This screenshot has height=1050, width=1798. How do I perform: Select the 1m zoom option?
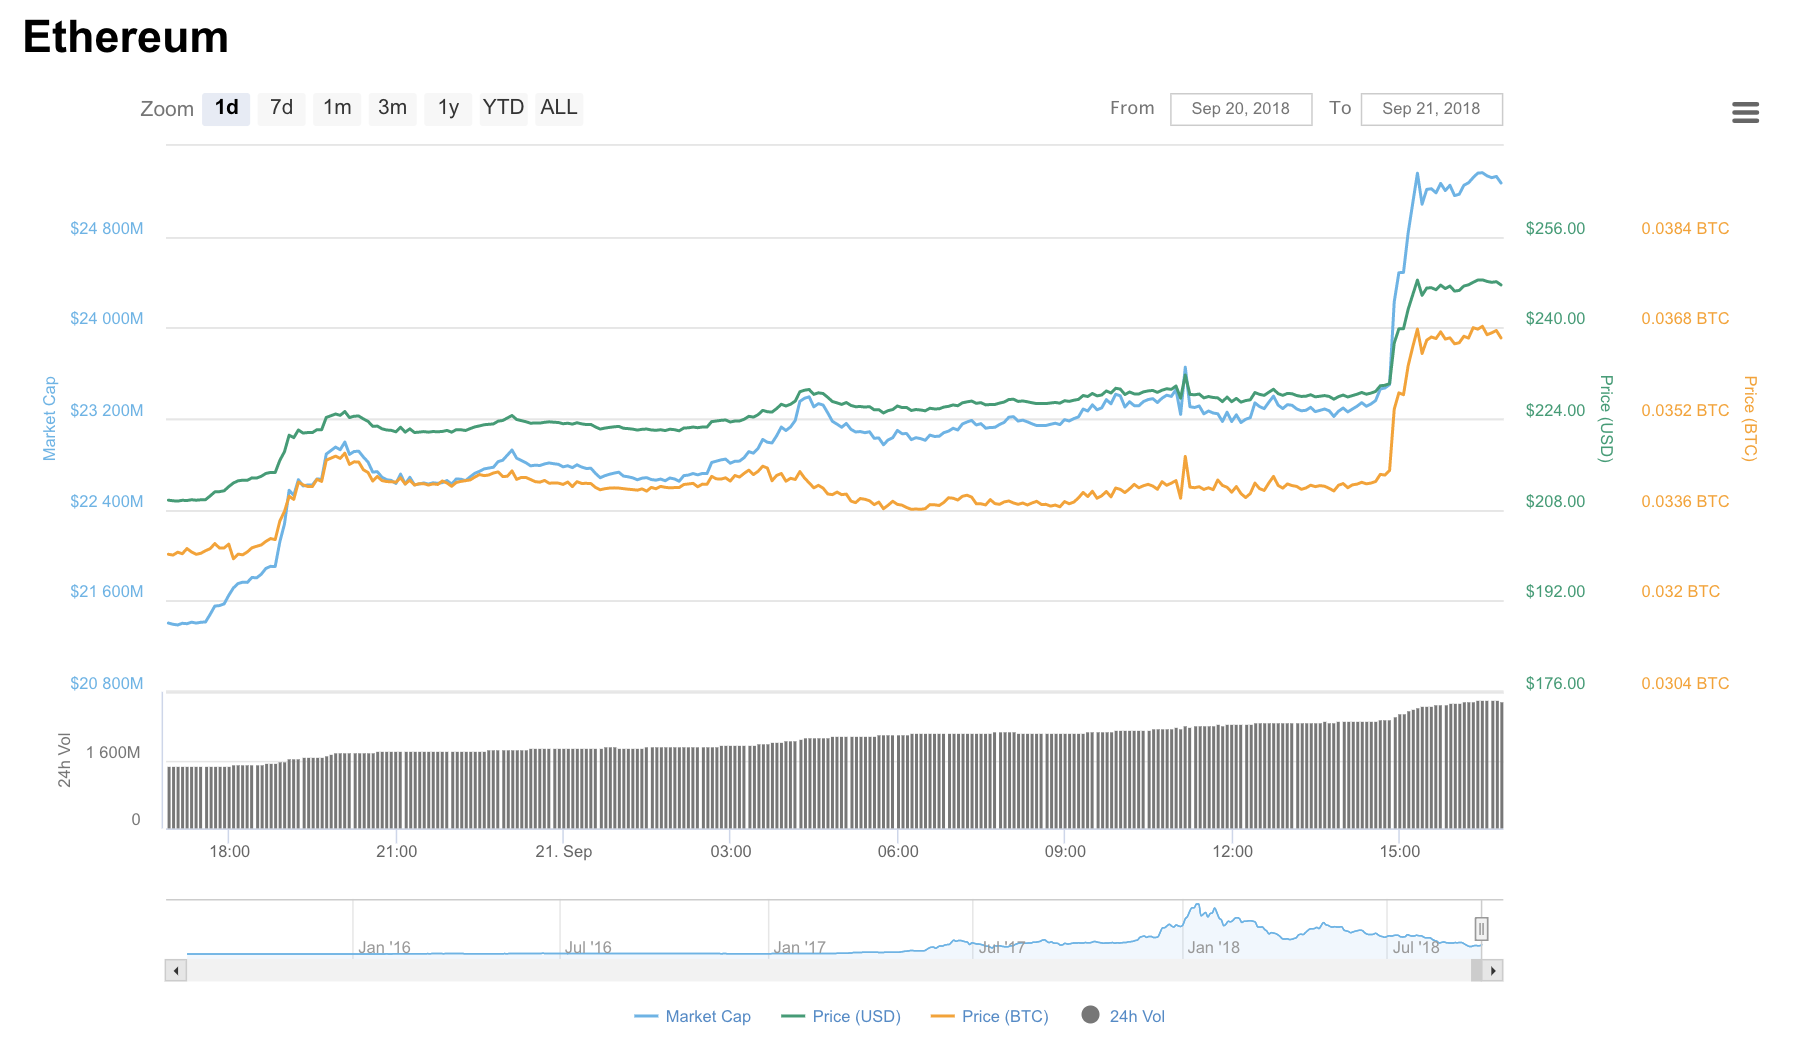[x=337, y=108]
